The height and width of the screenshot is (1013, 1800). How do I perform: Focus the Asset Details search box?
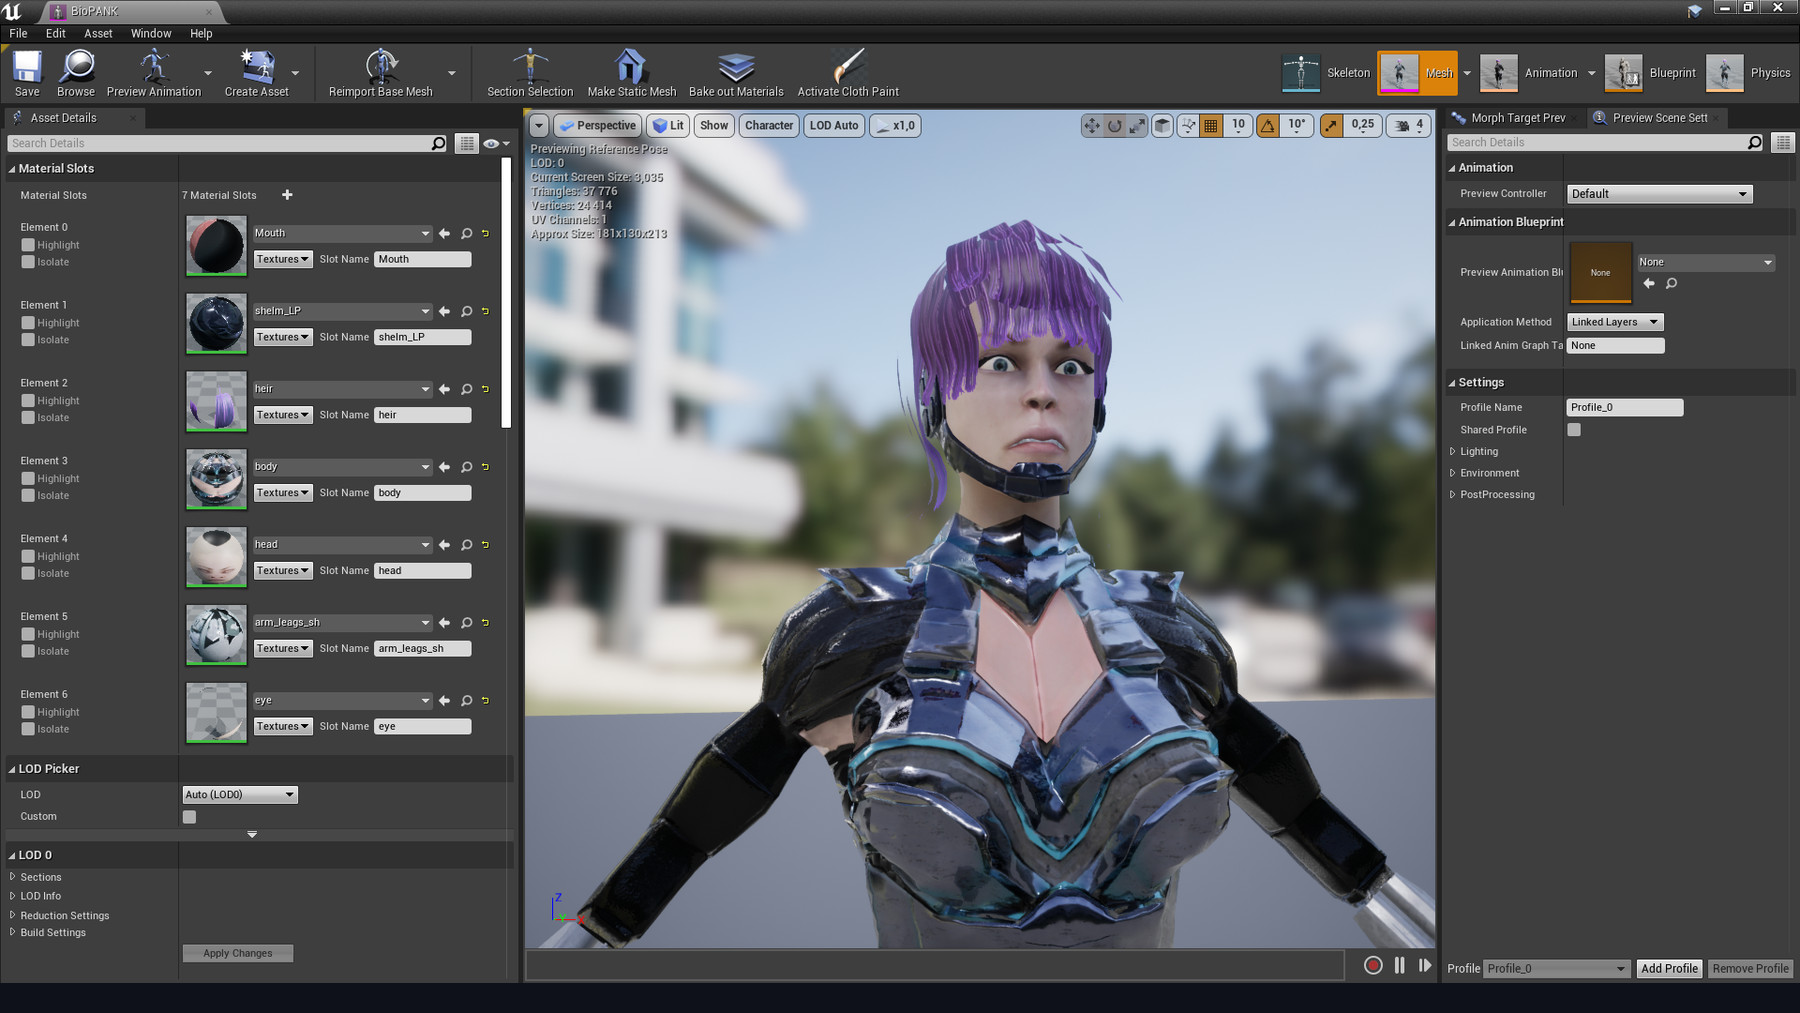pos(227,144)
